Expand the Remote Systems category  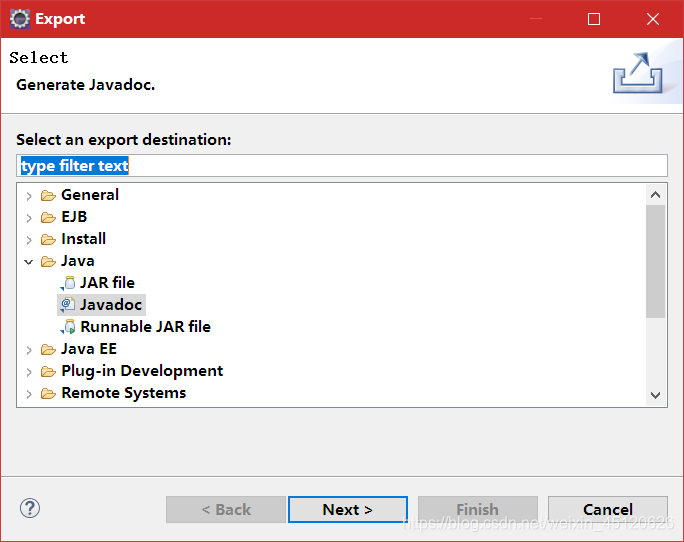[x=29, y=394]
